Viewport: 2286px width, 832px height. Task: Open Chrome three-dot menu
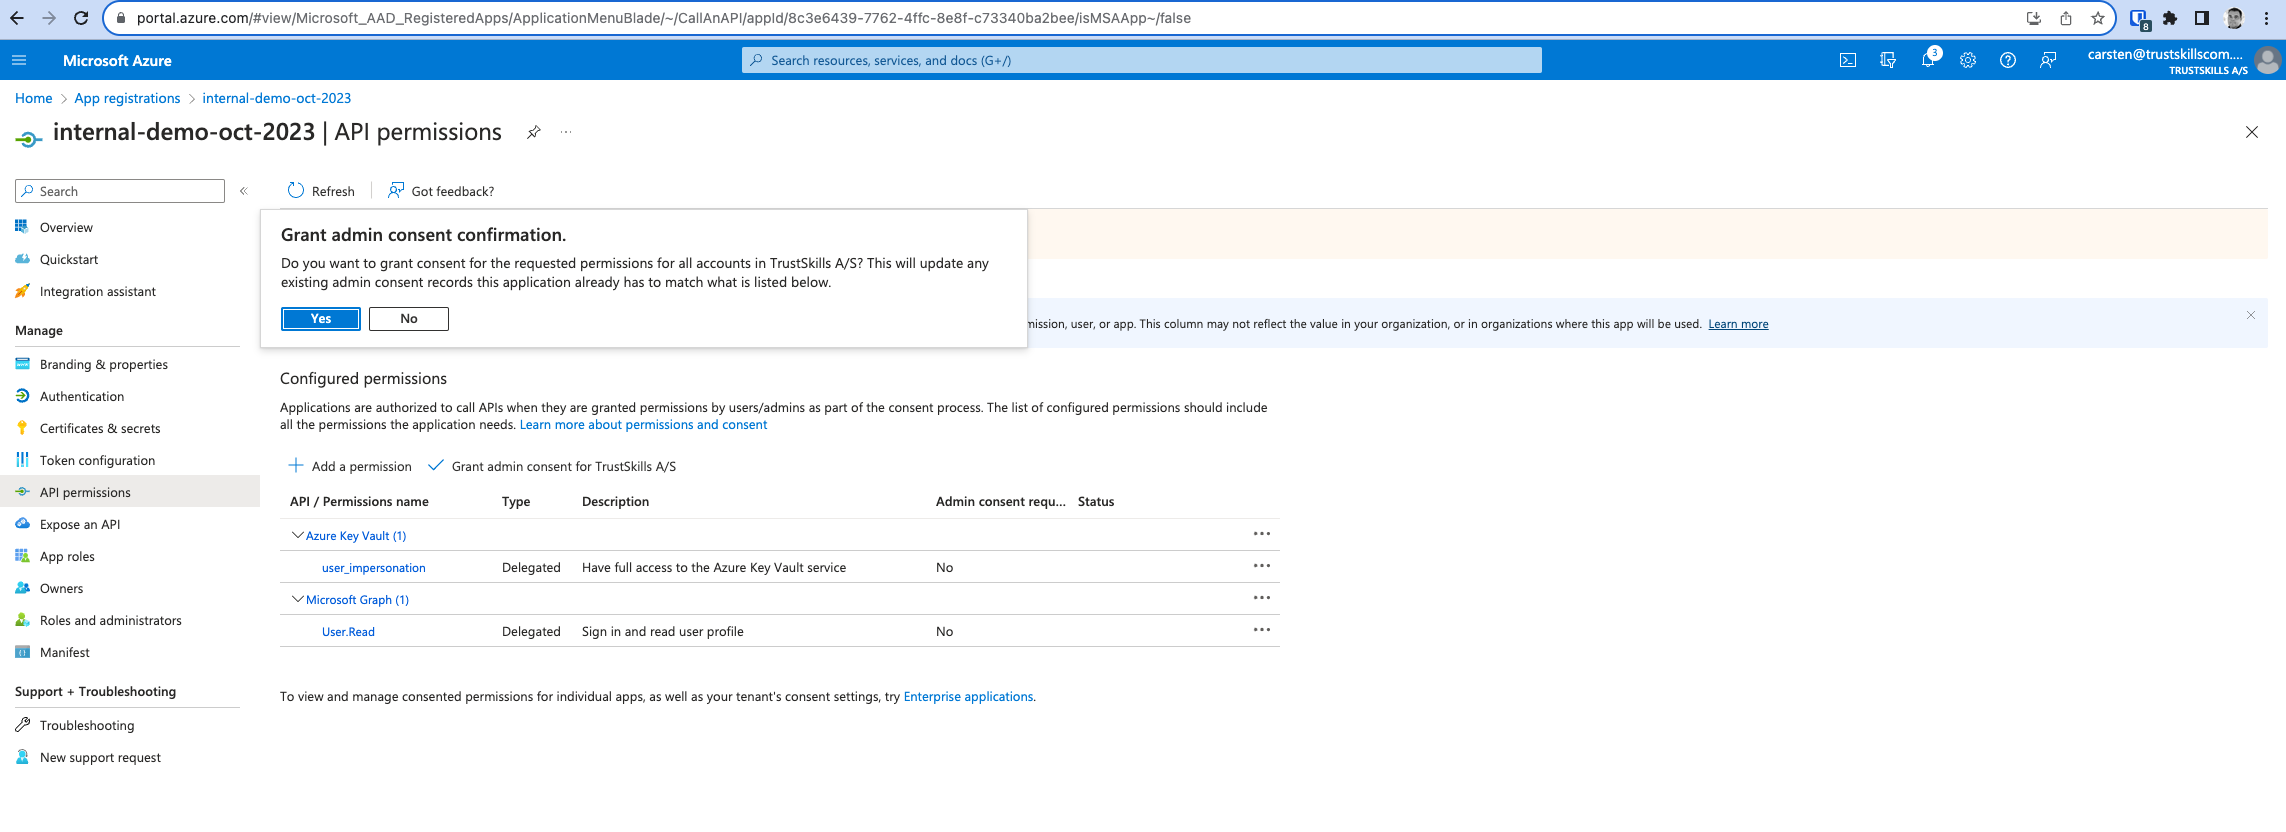(2266, 18)
